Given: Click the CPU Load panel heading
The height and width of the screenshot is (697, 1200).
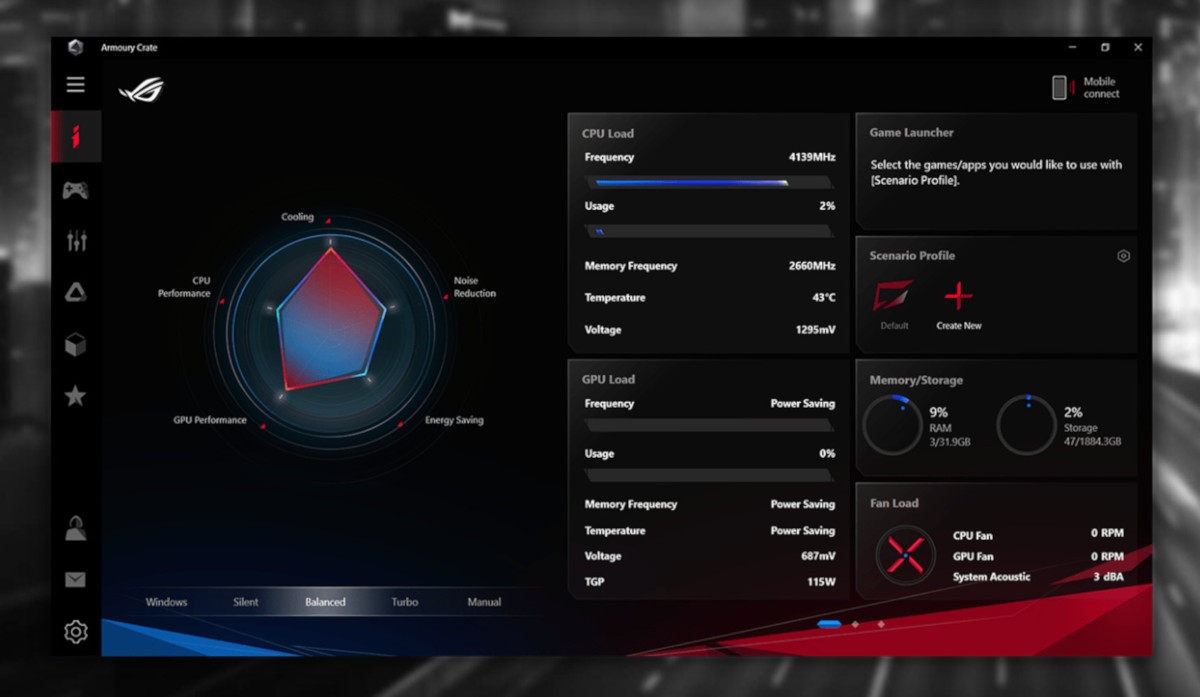Looking at the screenshot, I should (608, 133).
